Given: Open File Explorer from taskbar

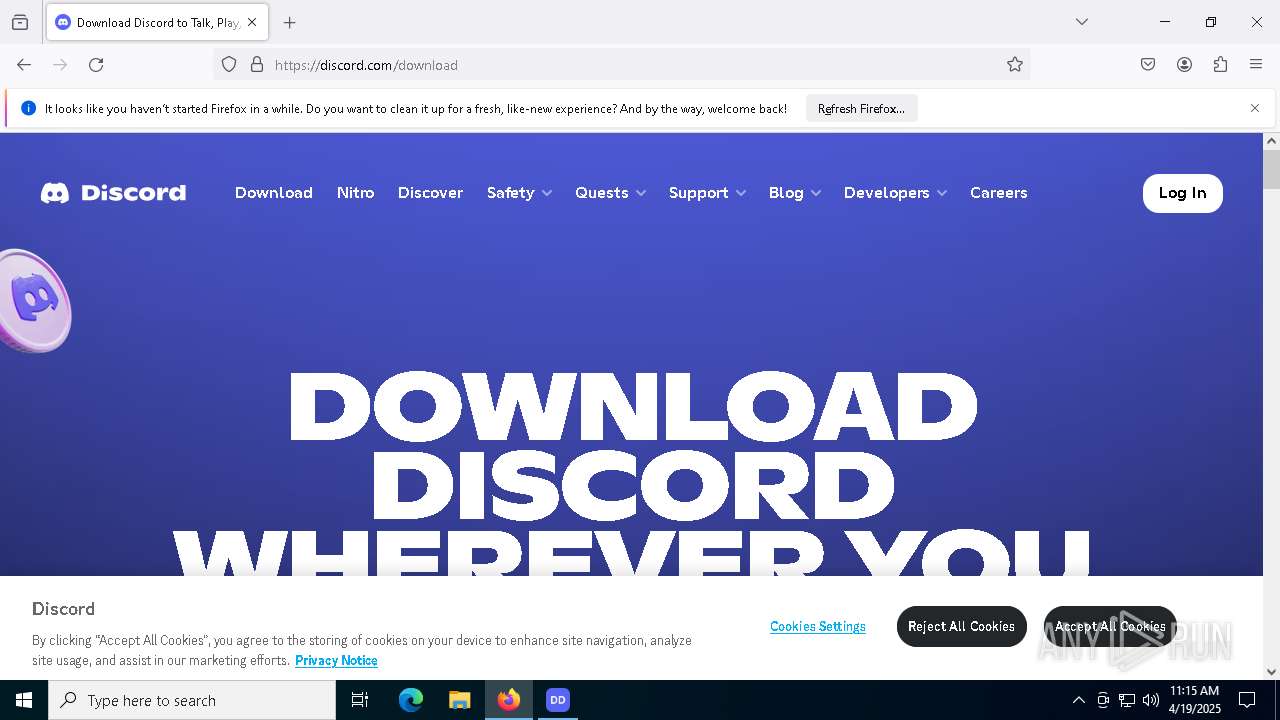Looking at the screenshot, I should tap(459, 700).
